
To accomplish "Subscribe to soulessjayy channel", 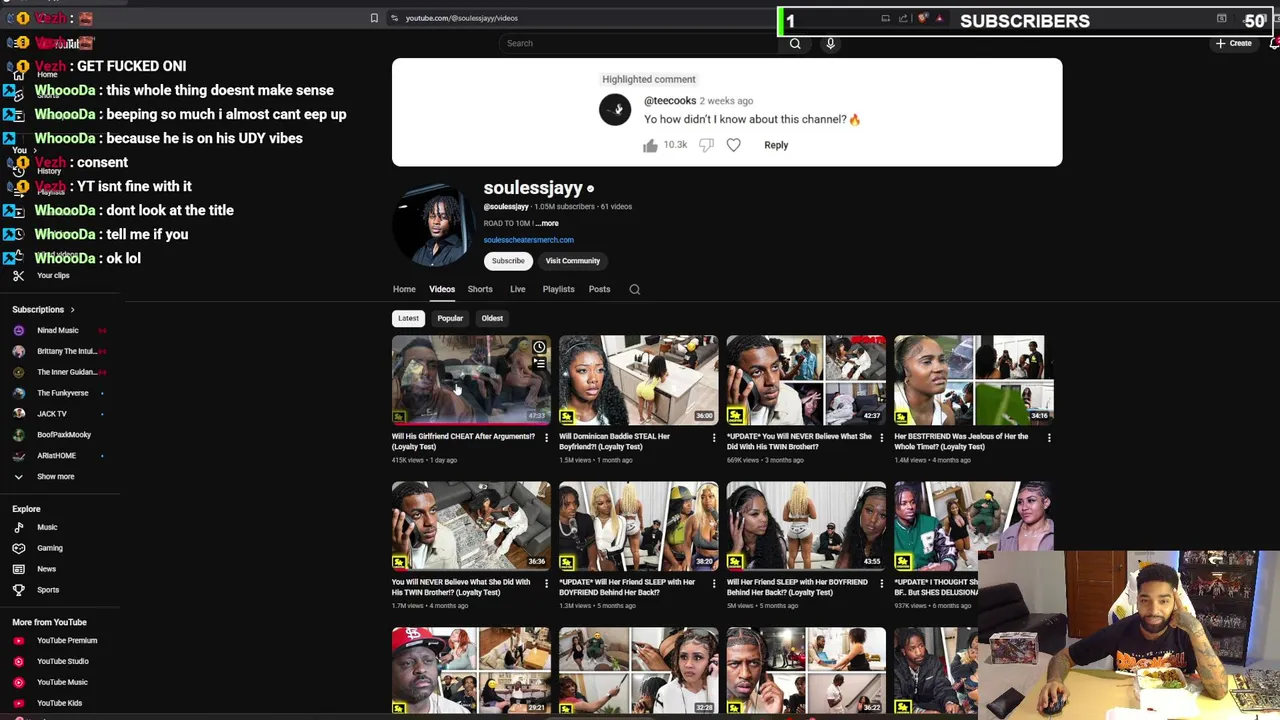I will tap(508, 261).
